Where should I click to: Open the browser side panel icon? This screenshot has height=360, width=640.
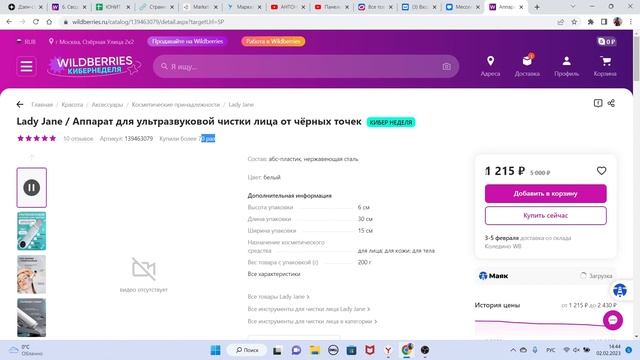pos(604,22)
